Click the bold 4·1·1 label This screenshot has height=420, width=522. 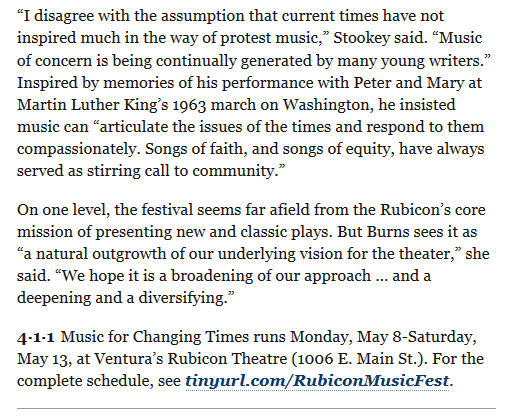point(36,337)
